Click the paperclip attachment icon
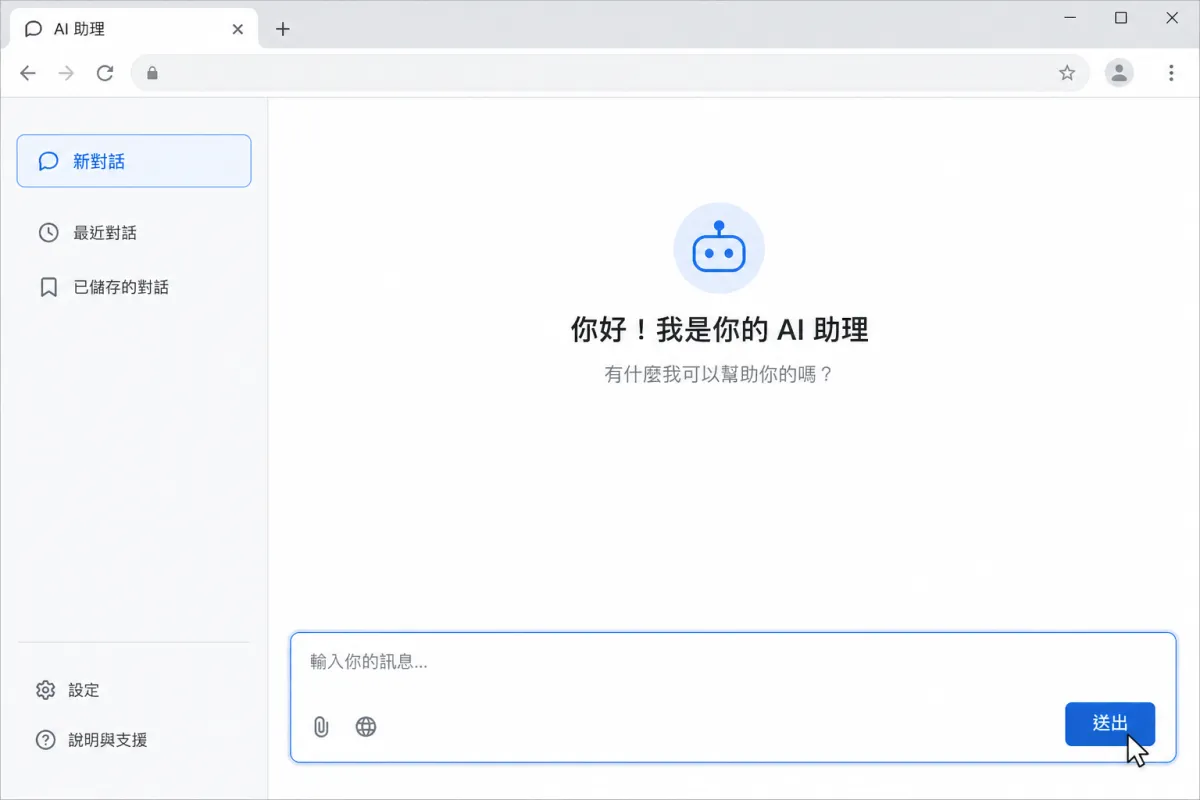Image resolution: width=1200 pixels, height=800 pixels. (x=321, y=727)
